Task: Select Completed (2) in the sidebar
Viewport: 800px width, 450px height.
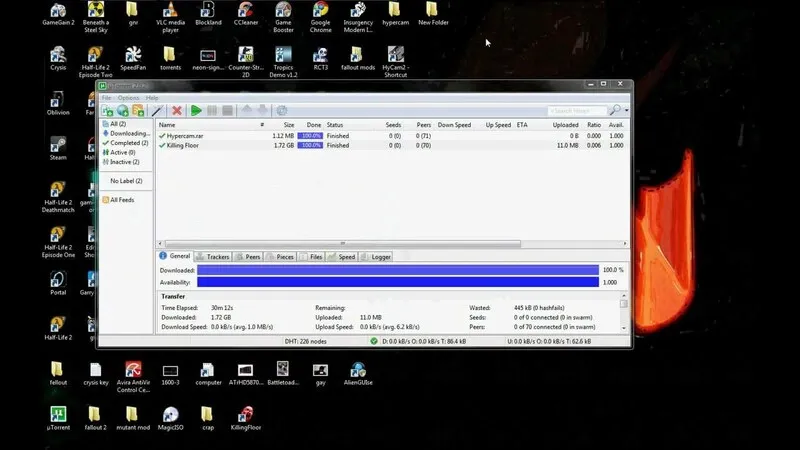Action: (125, 143)
